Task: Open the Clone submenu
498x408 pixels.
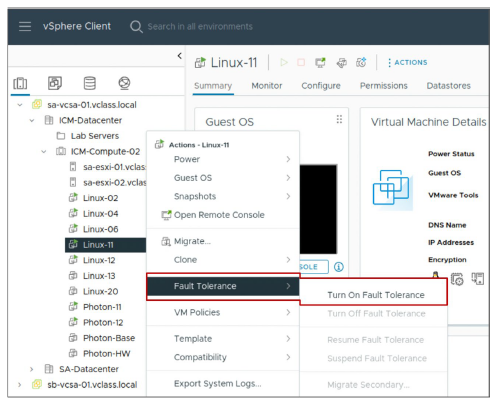Action: pyautogui.click(x=223, y=260)
